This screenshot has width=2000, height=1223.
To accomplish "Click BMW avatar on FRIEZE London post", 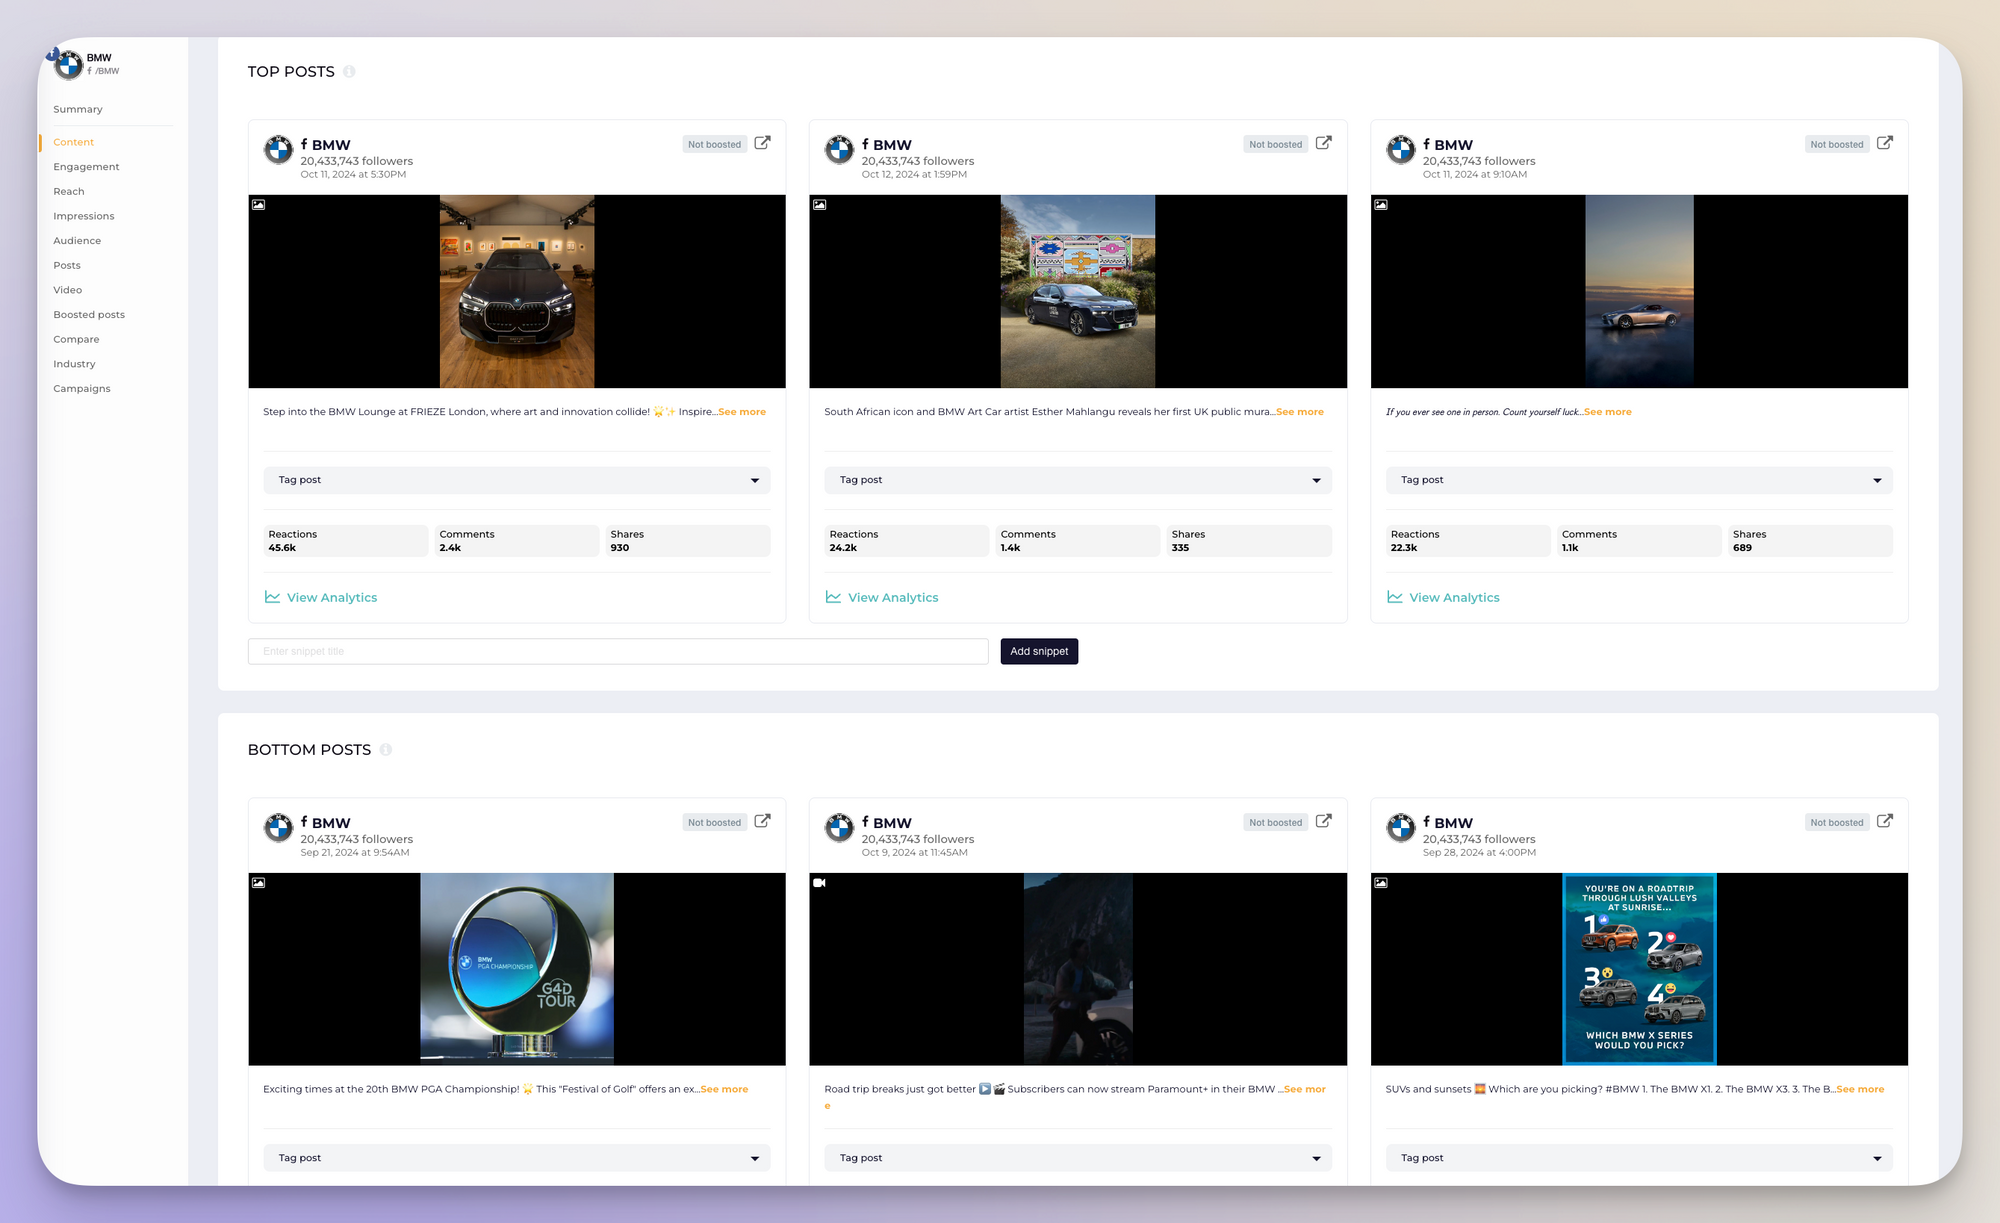I will pos(278,150).
